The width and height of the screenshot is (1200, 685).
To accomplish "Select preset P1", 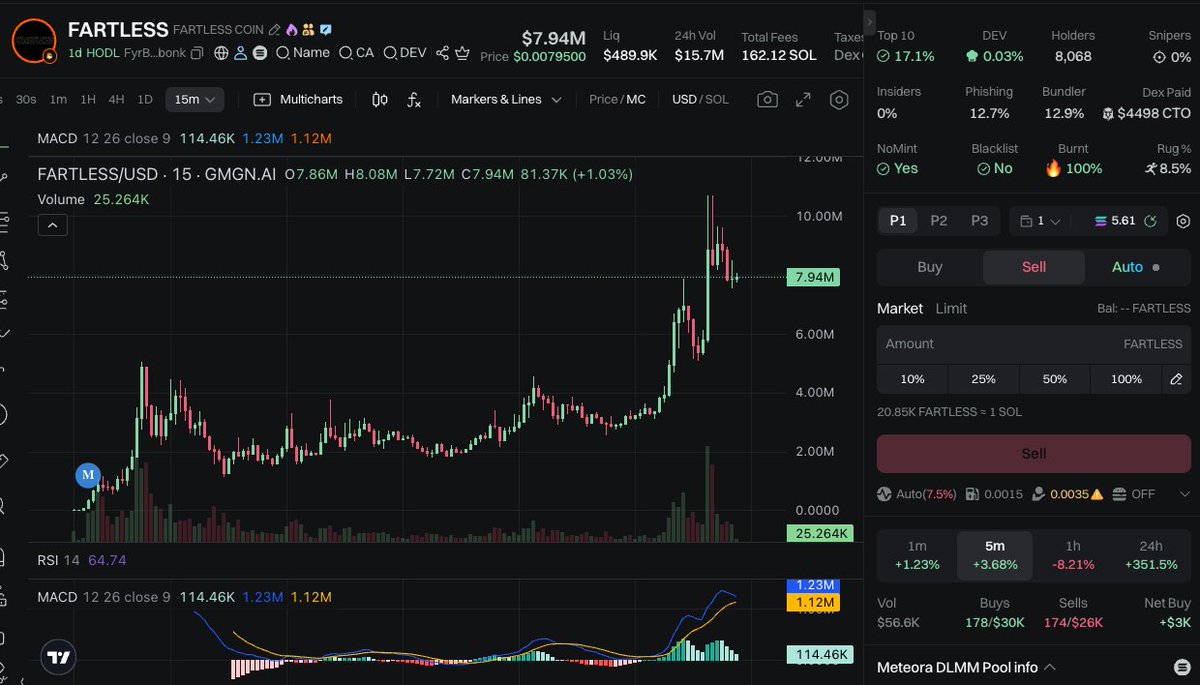I will pyautogui.click(x=898, y=221).
